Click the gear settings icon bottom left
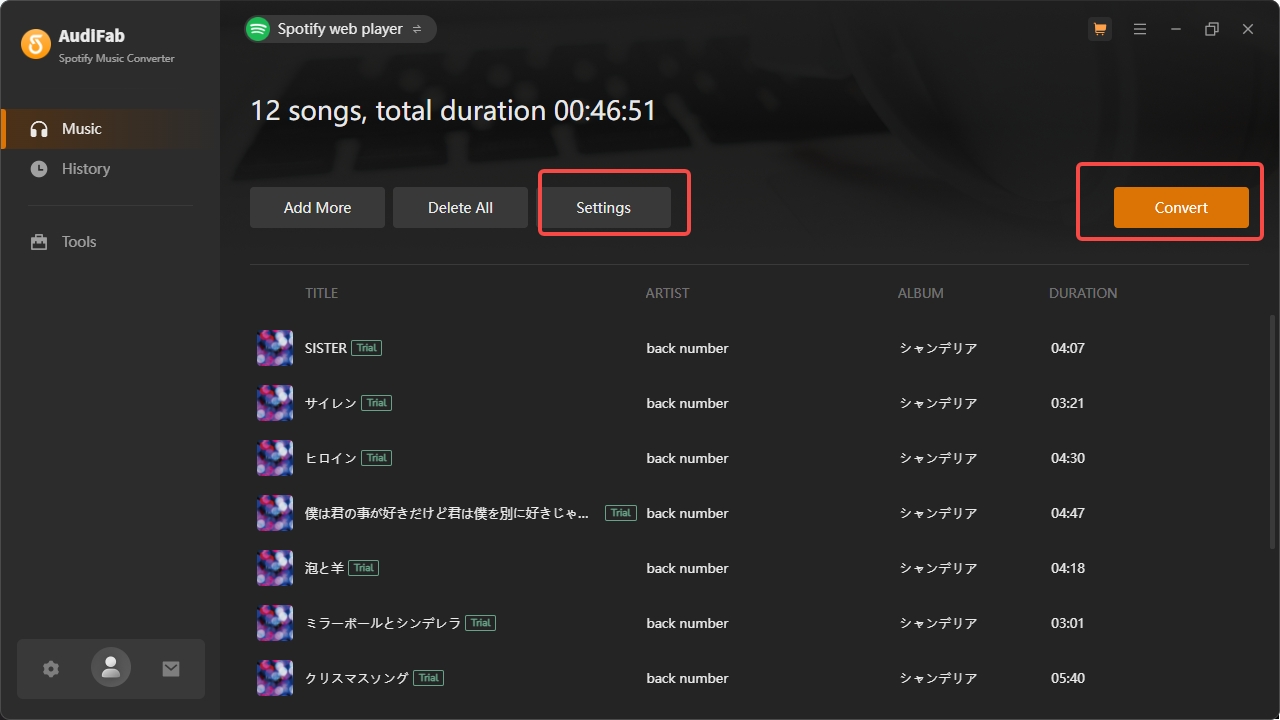 50,668
